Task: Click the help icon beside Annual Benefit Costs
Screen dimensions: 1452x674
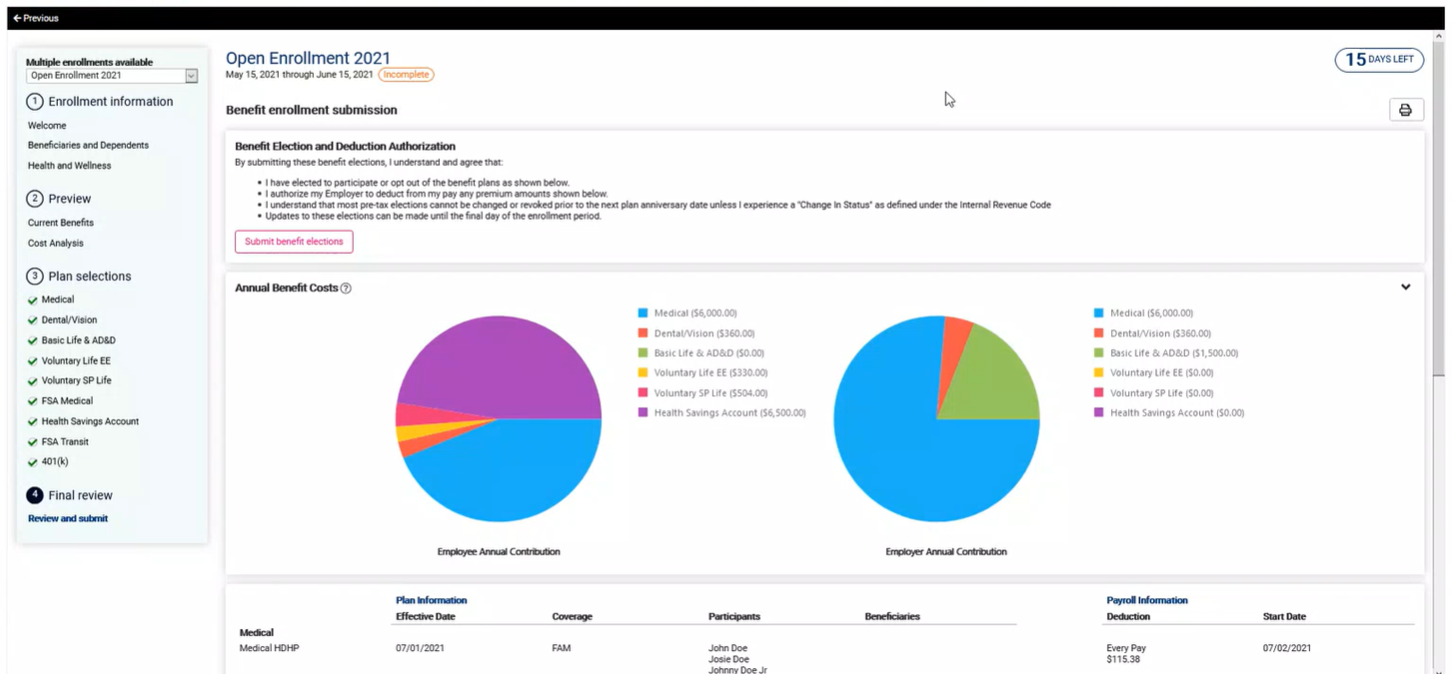Action: pyautogui.click(x=346, y=288)
